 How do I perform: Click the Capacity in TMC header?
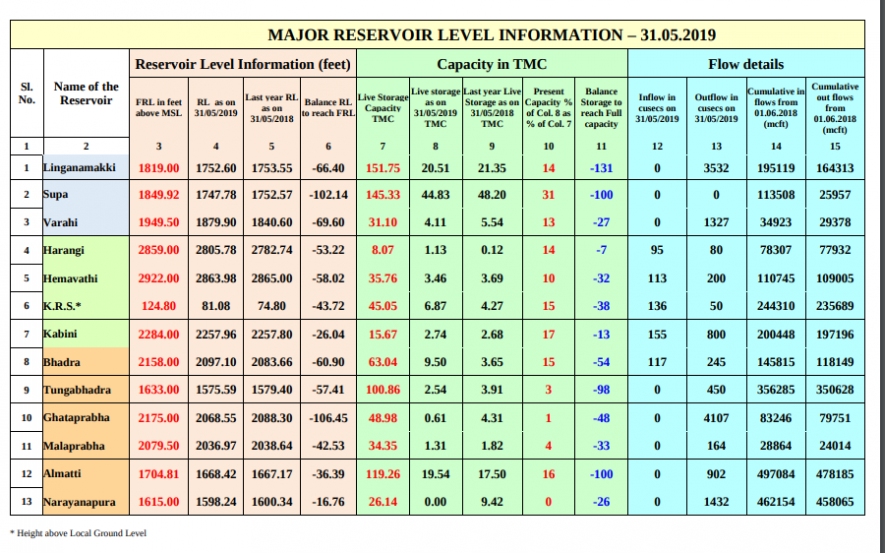490,64
